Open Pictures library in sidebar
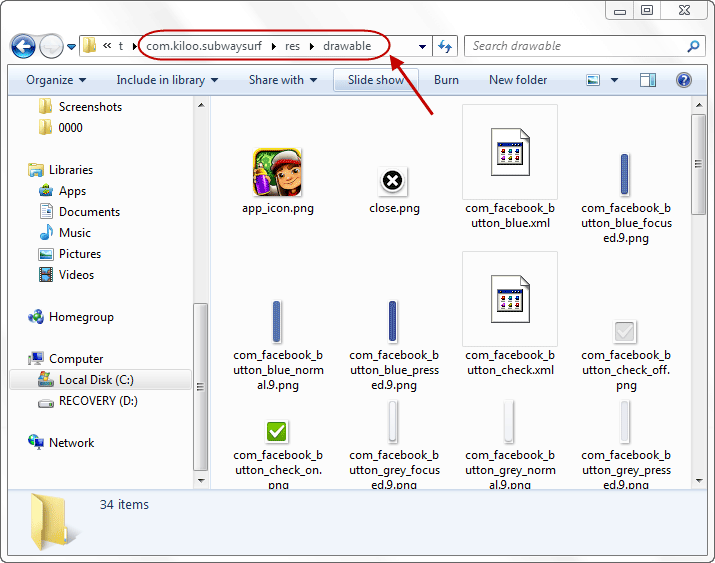 coord(80,254)
